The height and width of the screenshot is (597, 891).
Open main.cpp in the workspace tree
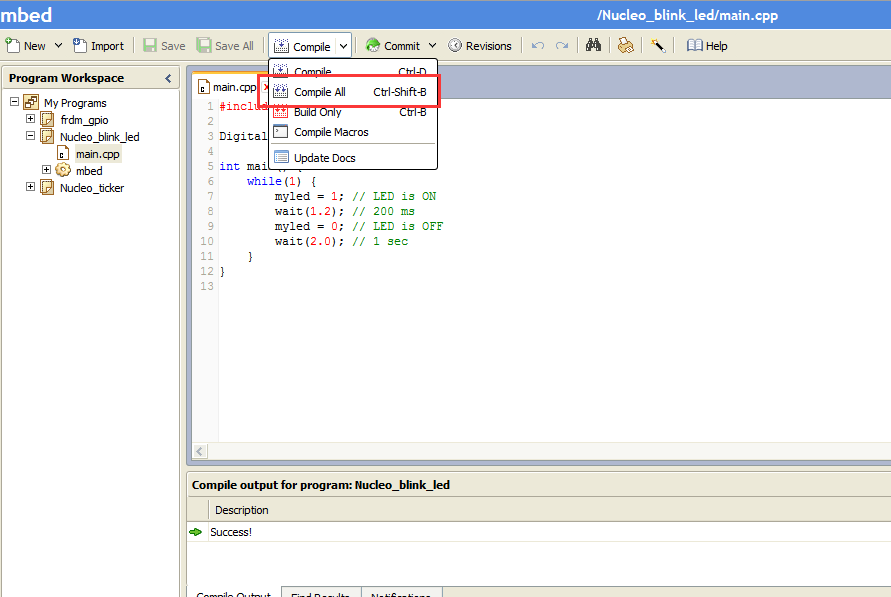tap(98, 154)
